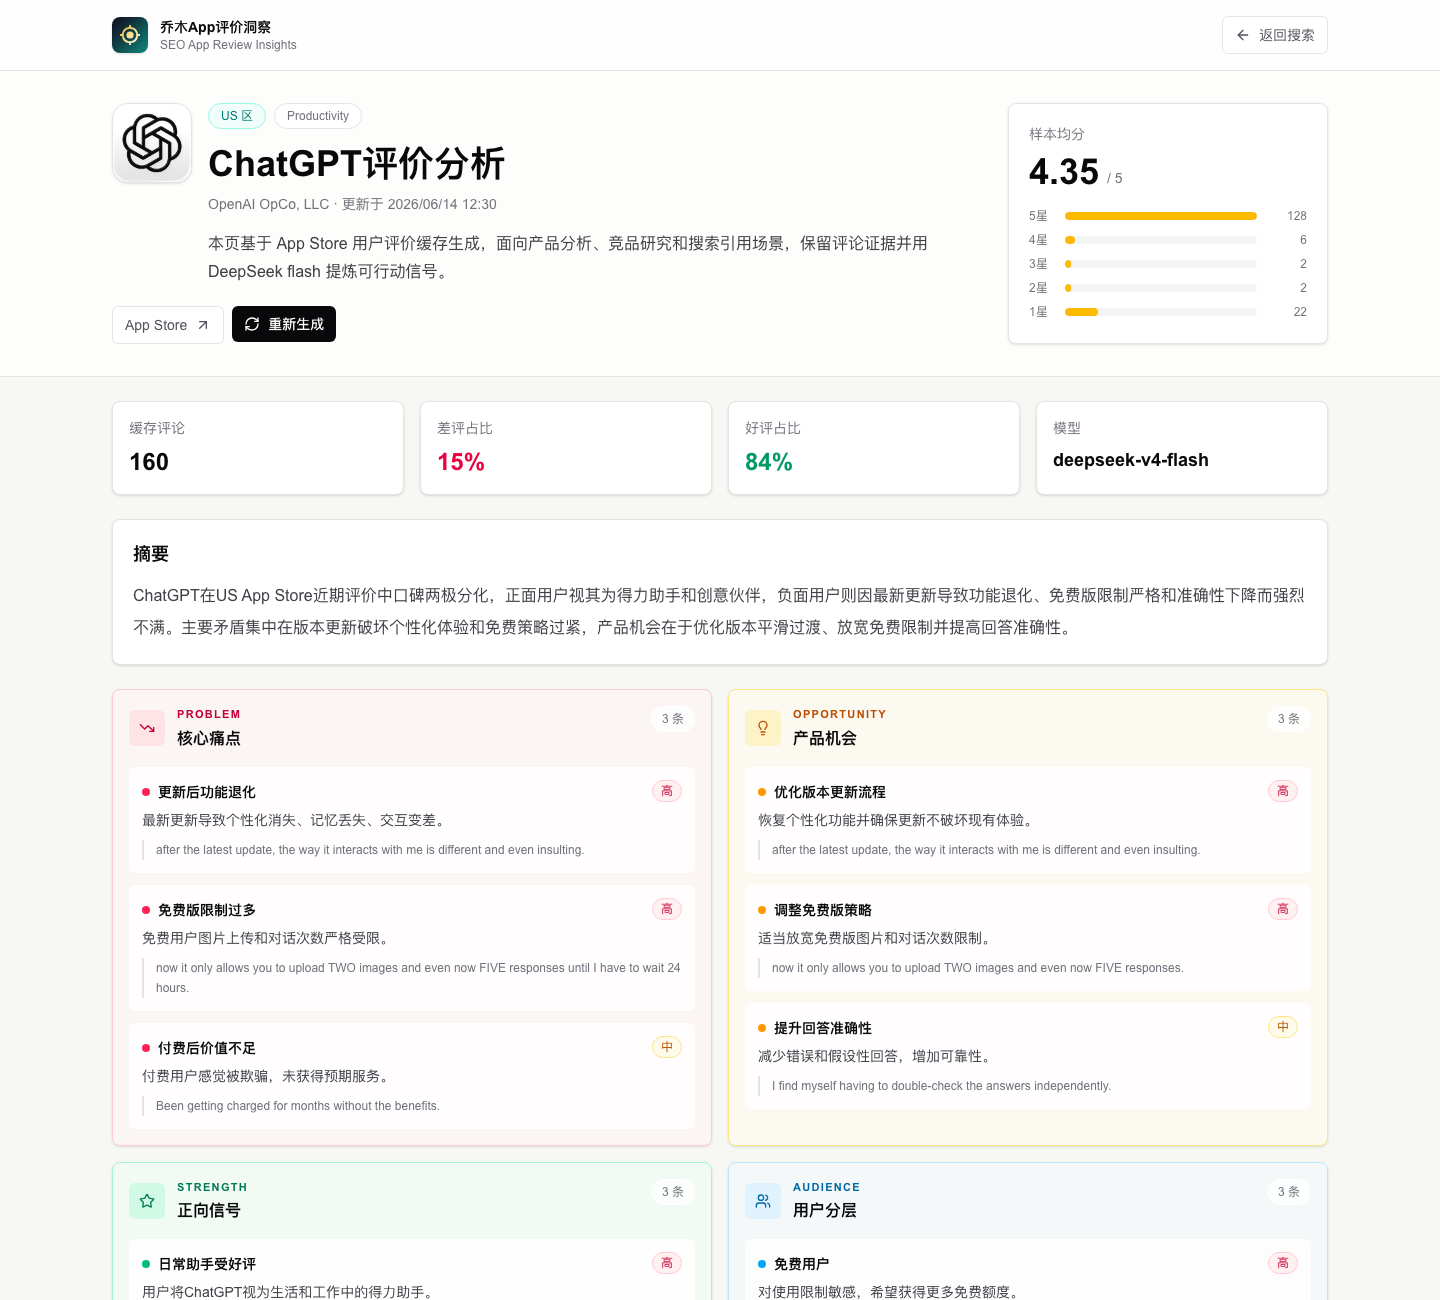This screenshot has width=1440, height=1300.
Task: Click the 中 badge on 提升回答准确性
Action: [x=1283, y=1027]
